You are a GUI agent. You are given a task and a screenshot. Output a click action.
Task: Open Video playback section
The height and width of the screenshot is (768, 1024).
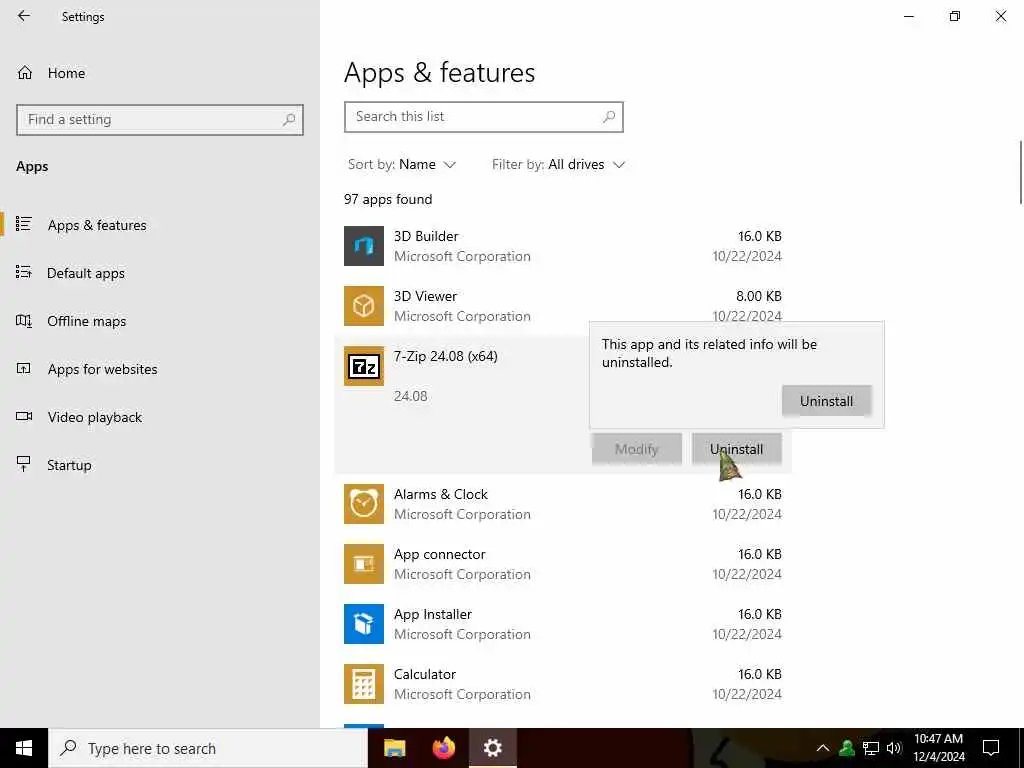click(x=95, y=417)
